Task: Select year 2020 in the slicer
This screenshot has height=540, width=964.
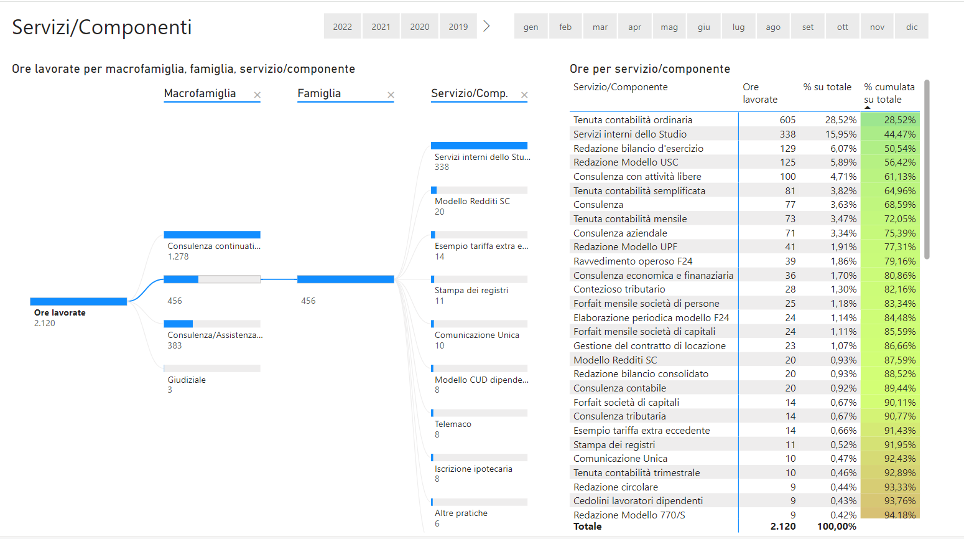Action: 420,27
